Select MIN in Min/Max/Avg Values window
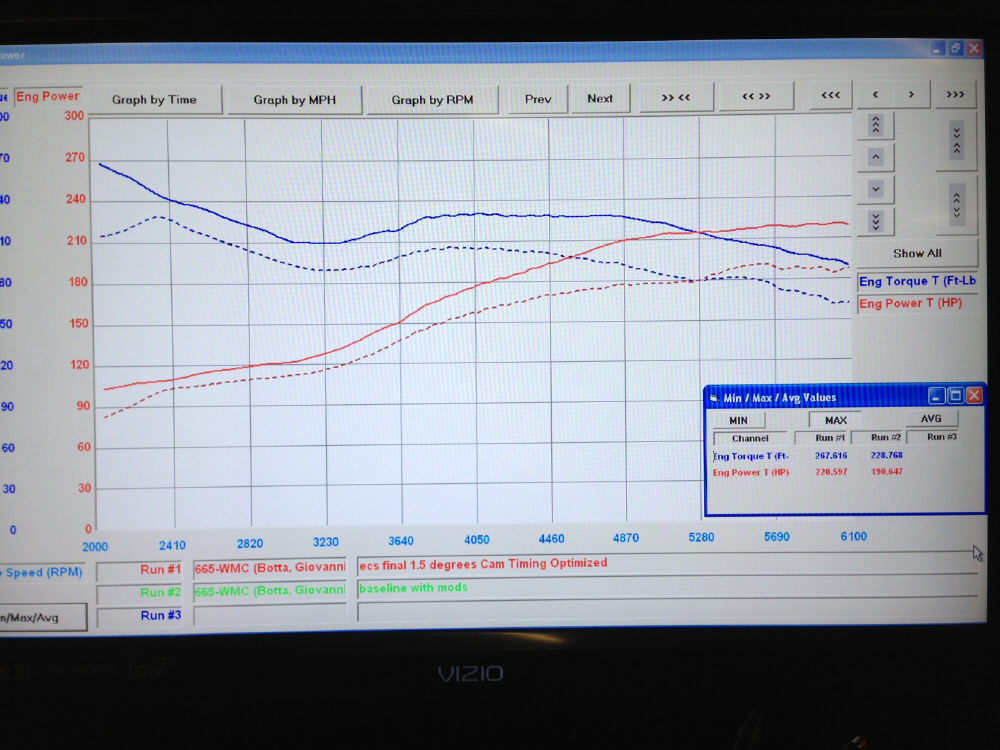 click(x=738, y=420)
